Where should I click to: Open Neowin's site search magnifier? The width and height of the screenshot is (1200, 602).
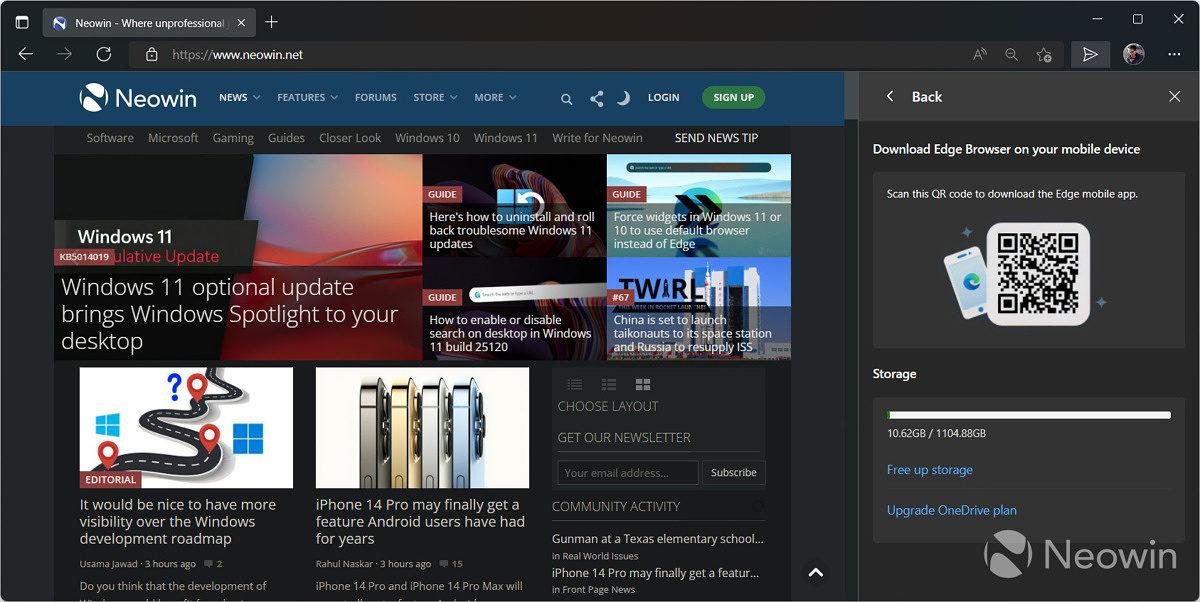click(566, 98)
